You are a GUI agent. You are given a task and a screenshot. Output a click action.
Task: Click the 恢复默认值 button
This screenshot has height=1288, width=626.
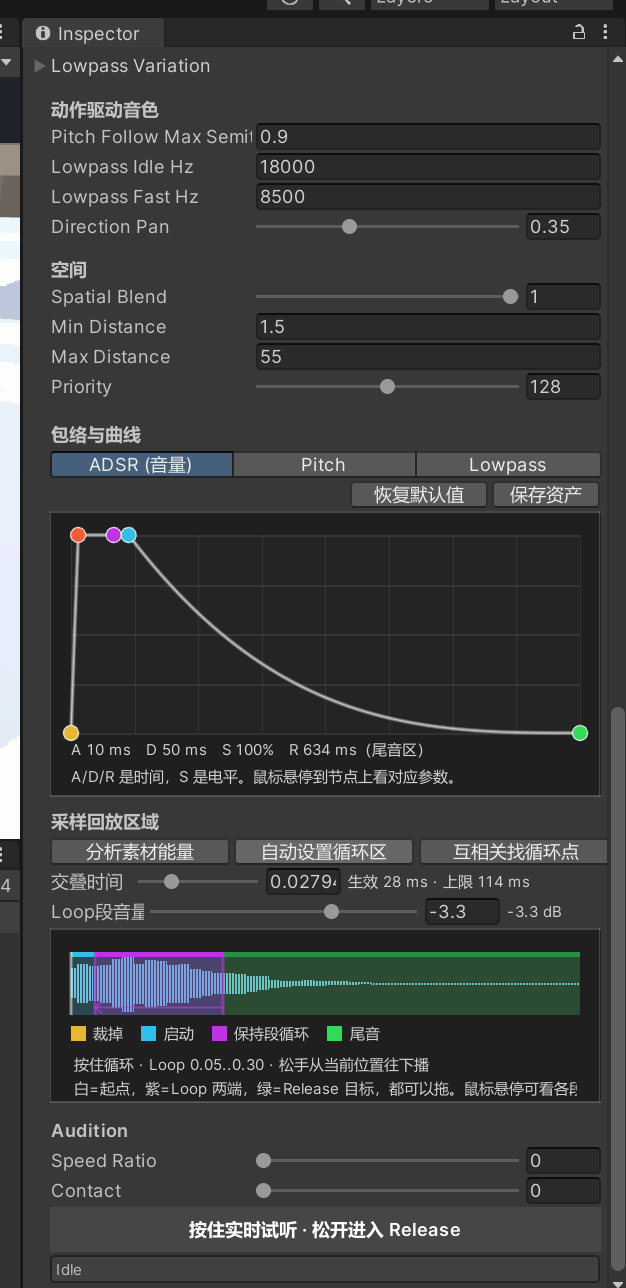pyautogui.click(x=419, y=495)
